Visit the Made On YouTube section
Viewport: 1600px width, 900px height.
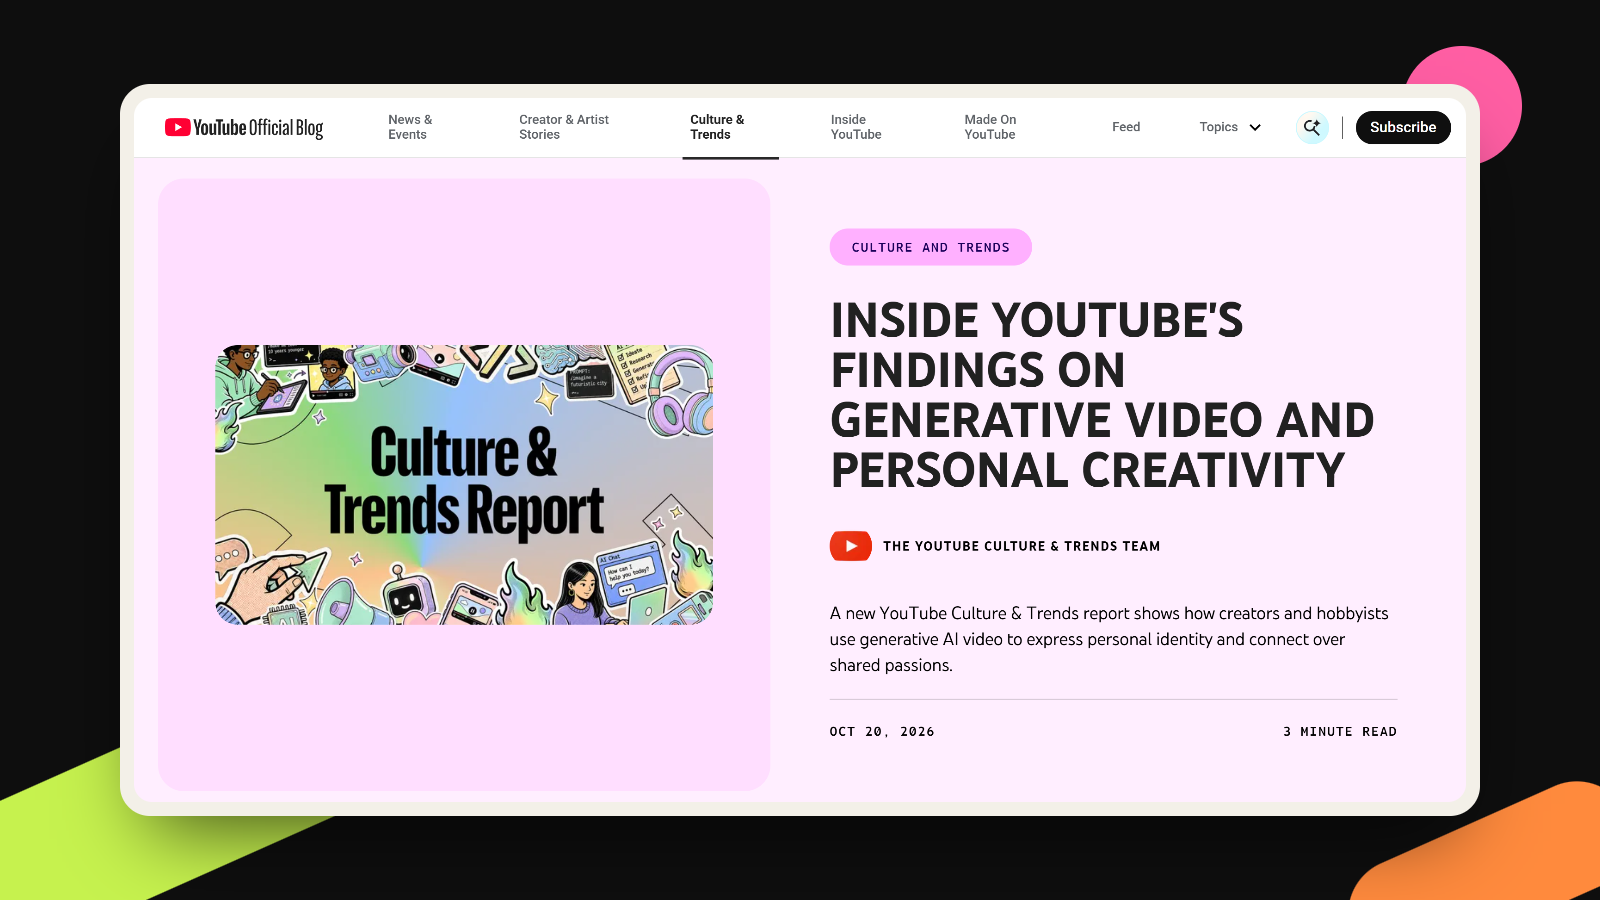click(990, 127)
